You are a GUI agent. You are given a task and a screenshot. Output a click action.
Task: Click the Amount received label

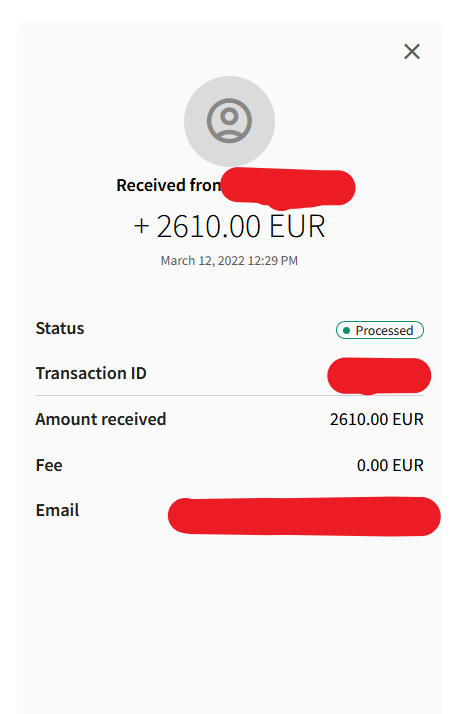(x=101, y=419)
